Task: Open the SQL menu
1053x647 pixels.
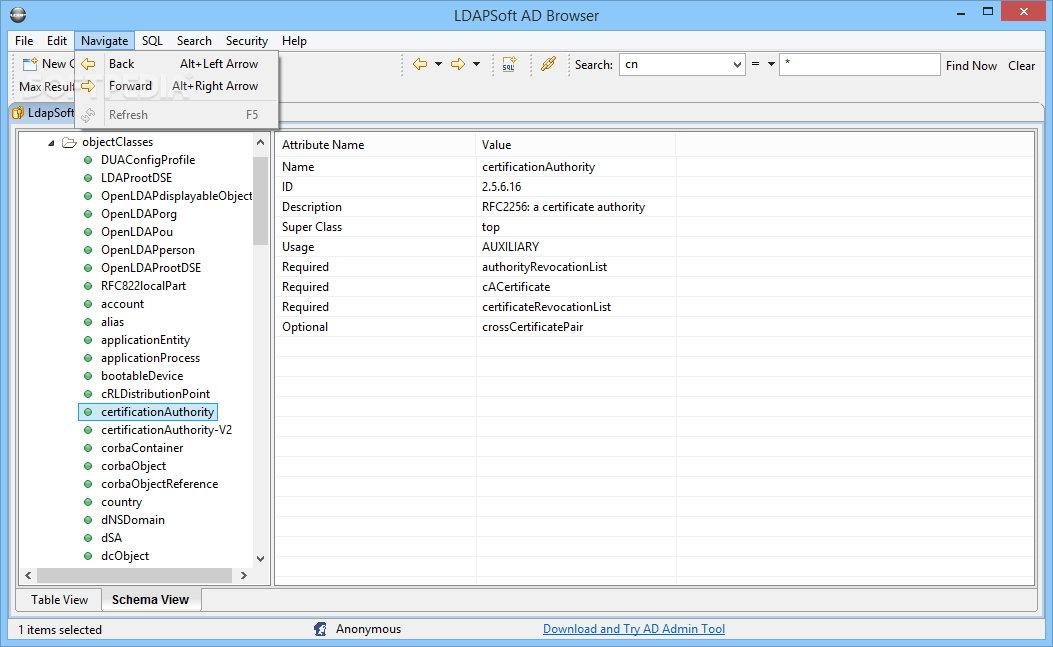Action: point(152,41)
